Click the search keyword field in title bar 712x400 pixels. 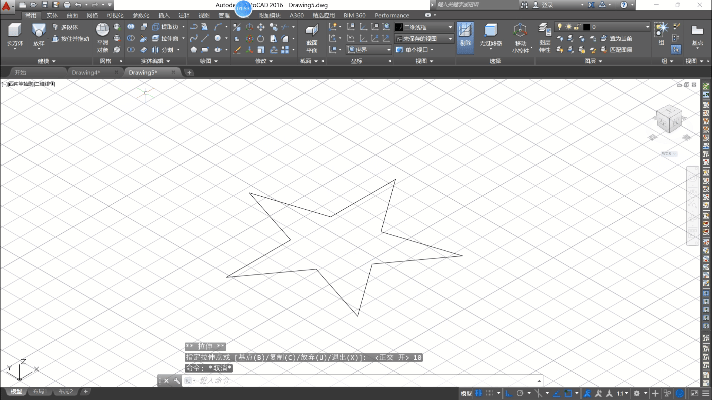[475, 5]
